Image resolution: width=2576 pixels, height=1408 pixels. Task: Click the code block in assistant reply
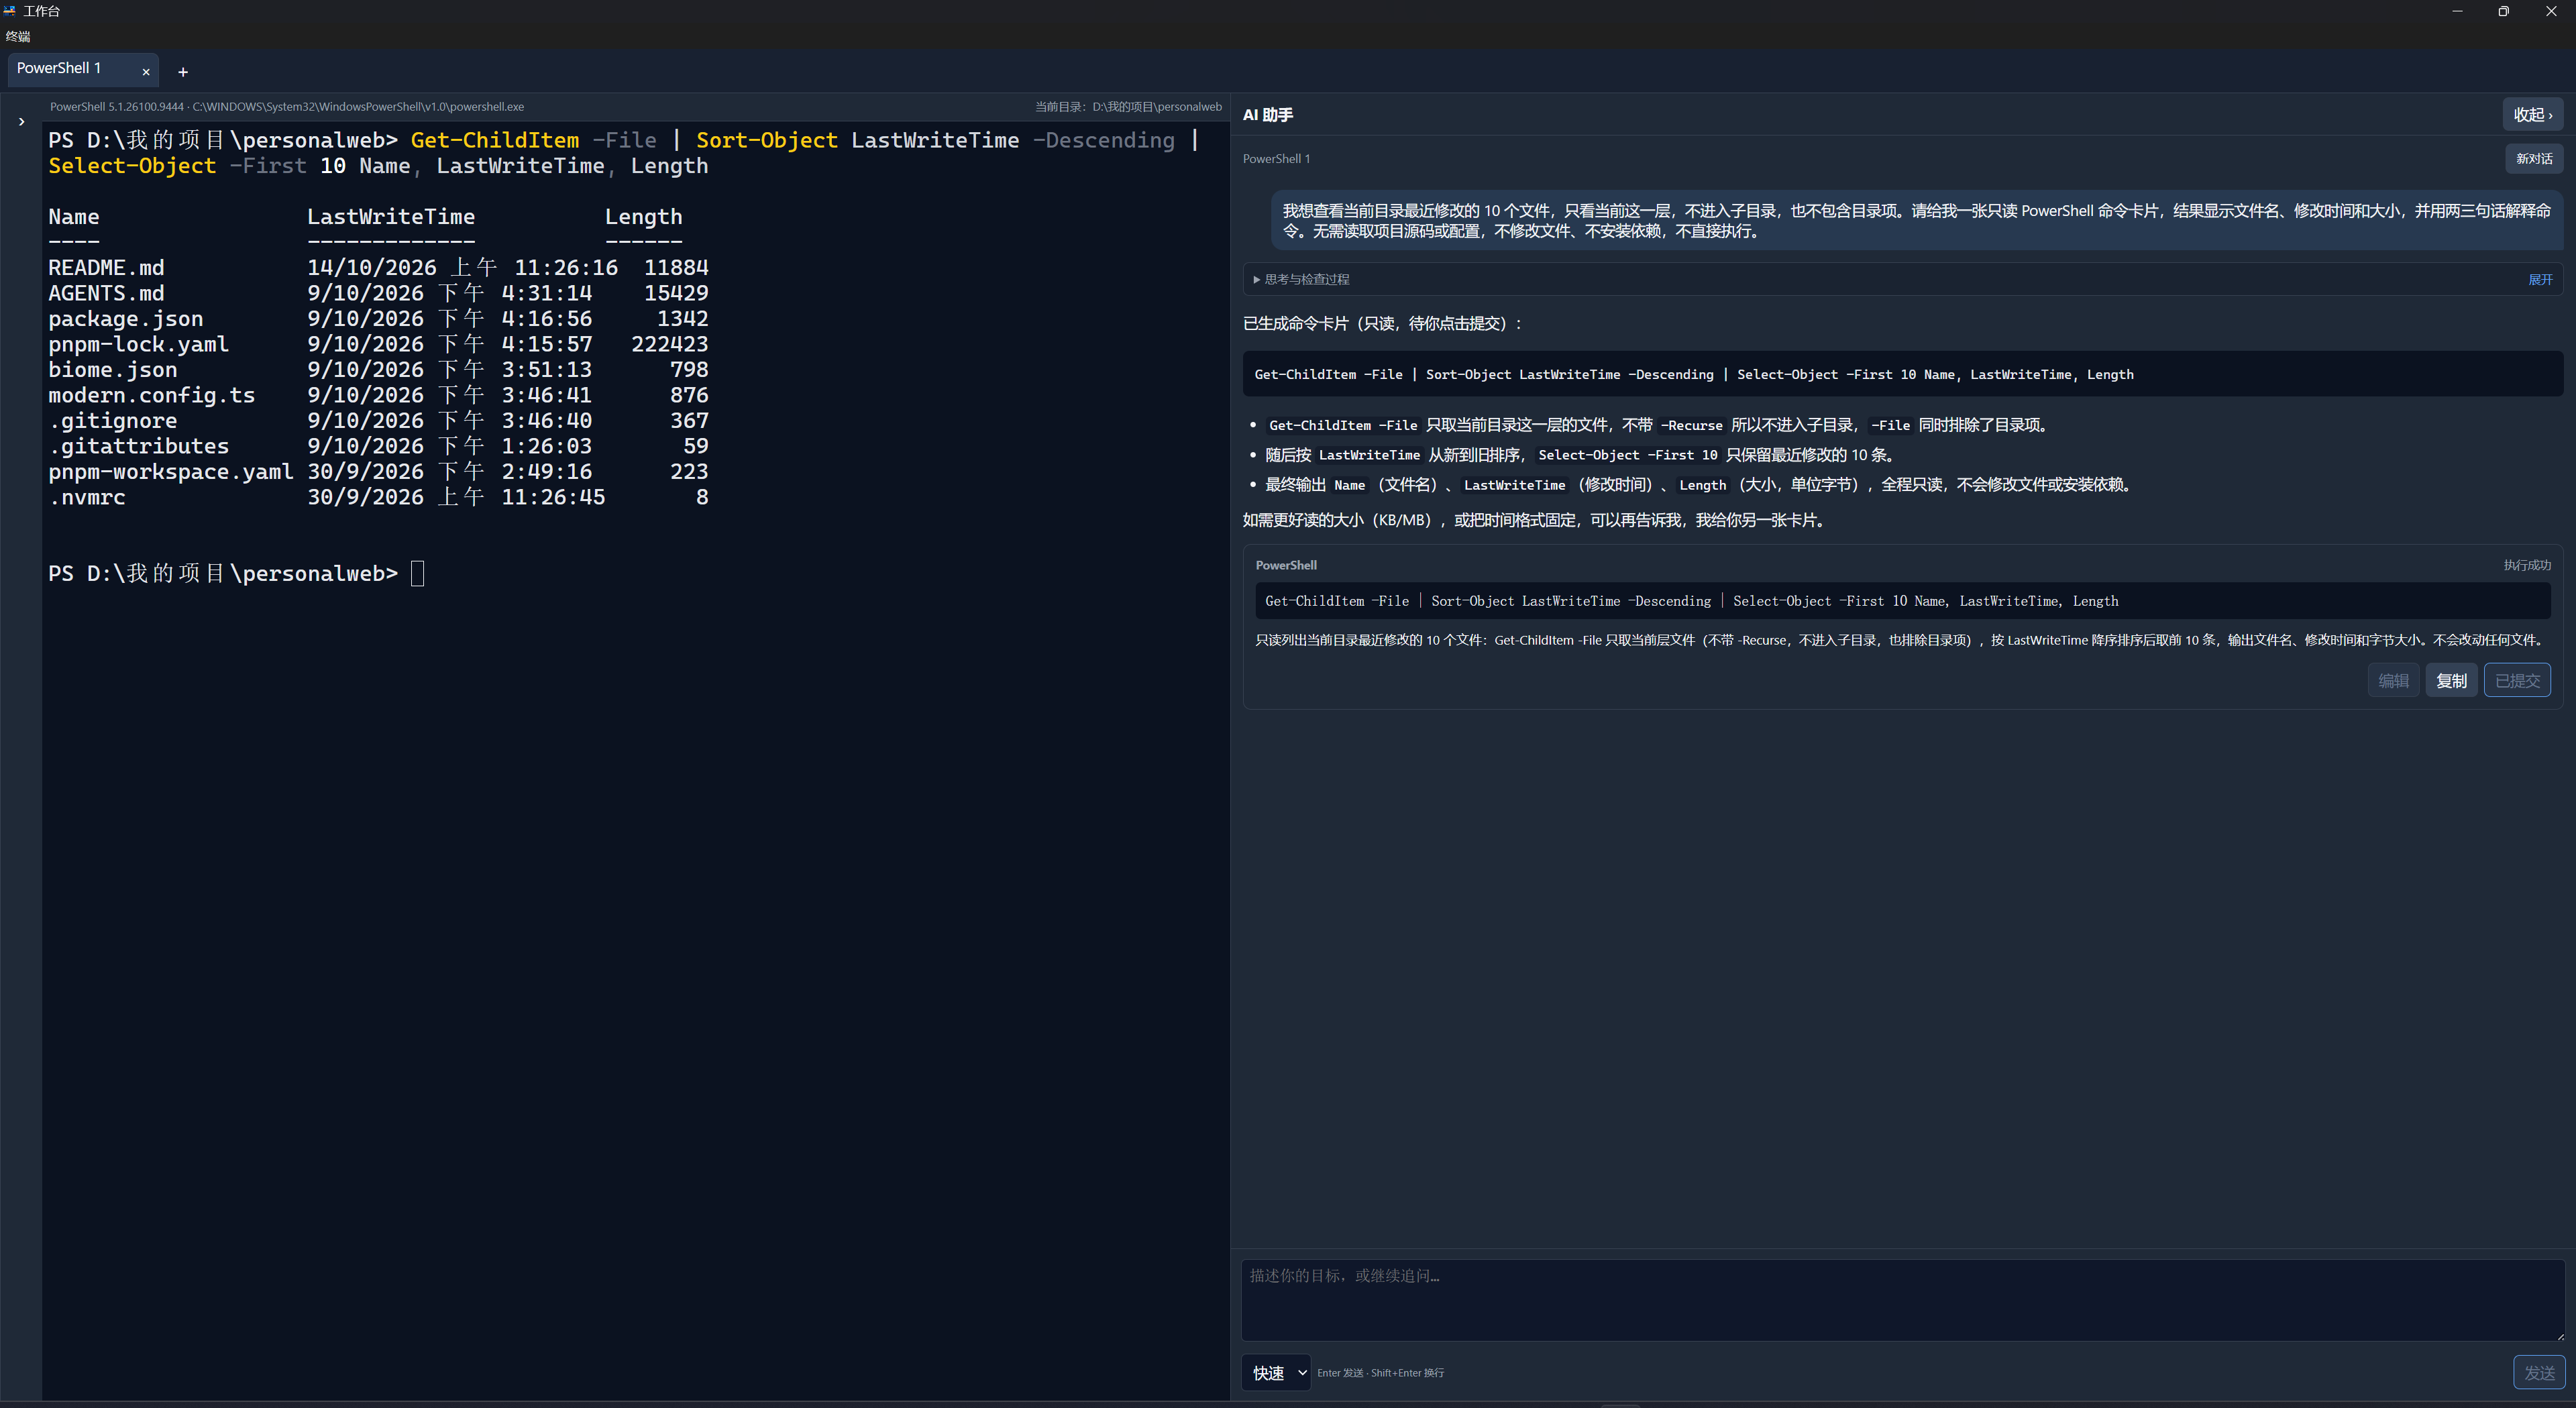coord(1902,375)
